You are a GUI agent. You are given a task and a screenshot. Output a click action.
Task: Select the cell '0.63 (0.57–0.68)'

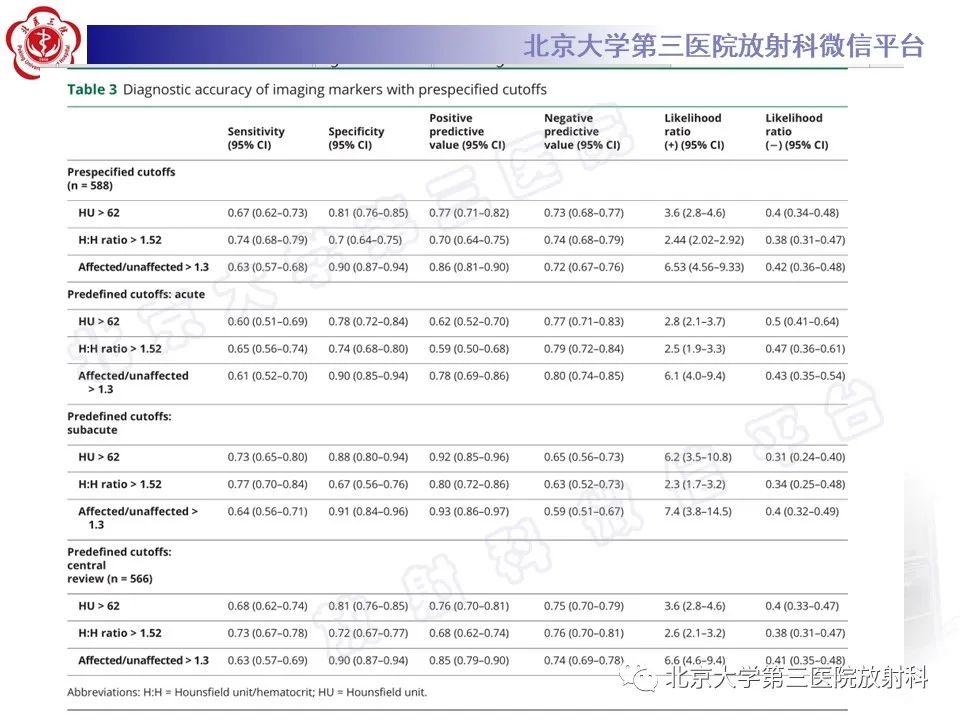tap(268, 267)
